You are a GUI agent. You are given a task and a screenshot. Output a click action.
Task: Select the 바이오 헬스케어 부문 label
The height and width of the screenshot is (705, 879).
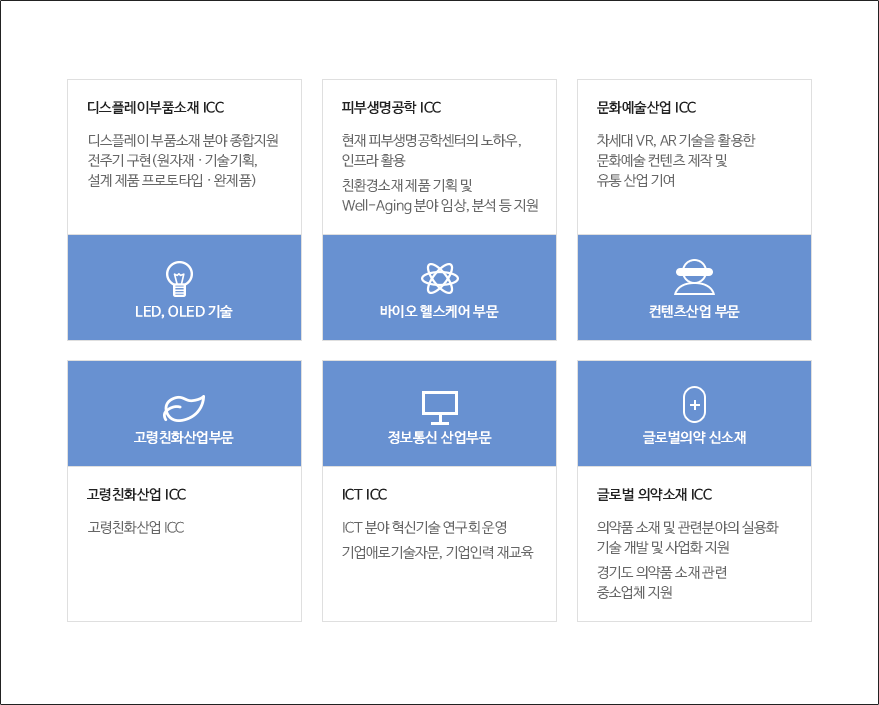coord(439,312)
